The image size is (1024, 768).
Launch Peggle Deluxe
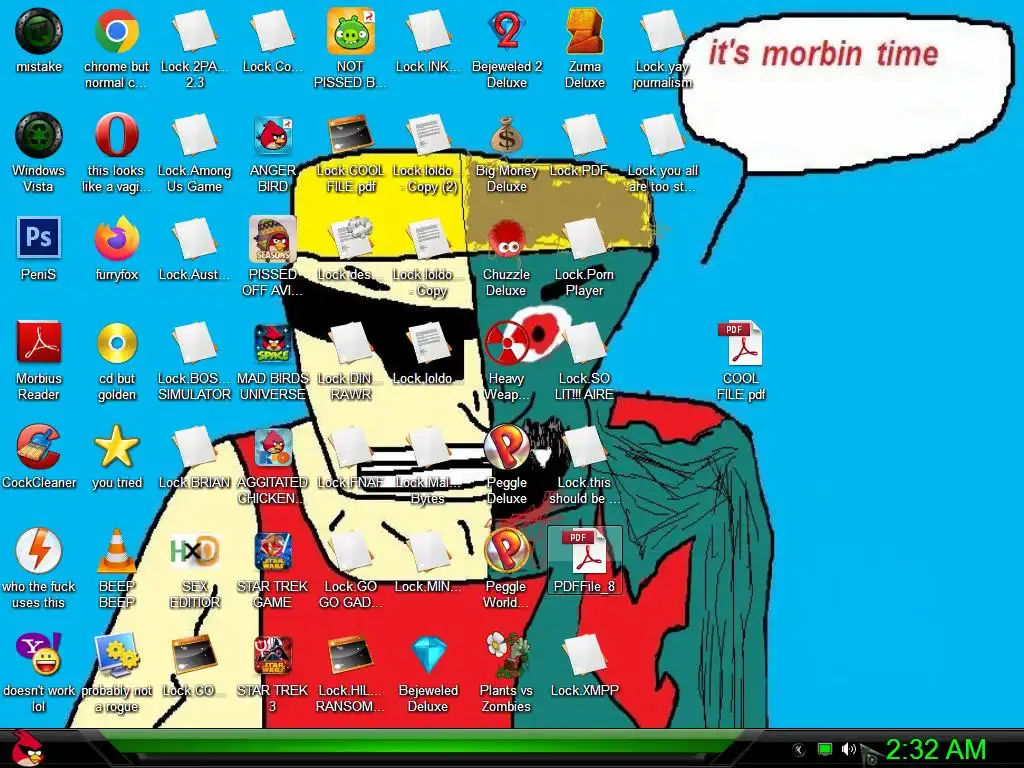click(x=507, y=447)
